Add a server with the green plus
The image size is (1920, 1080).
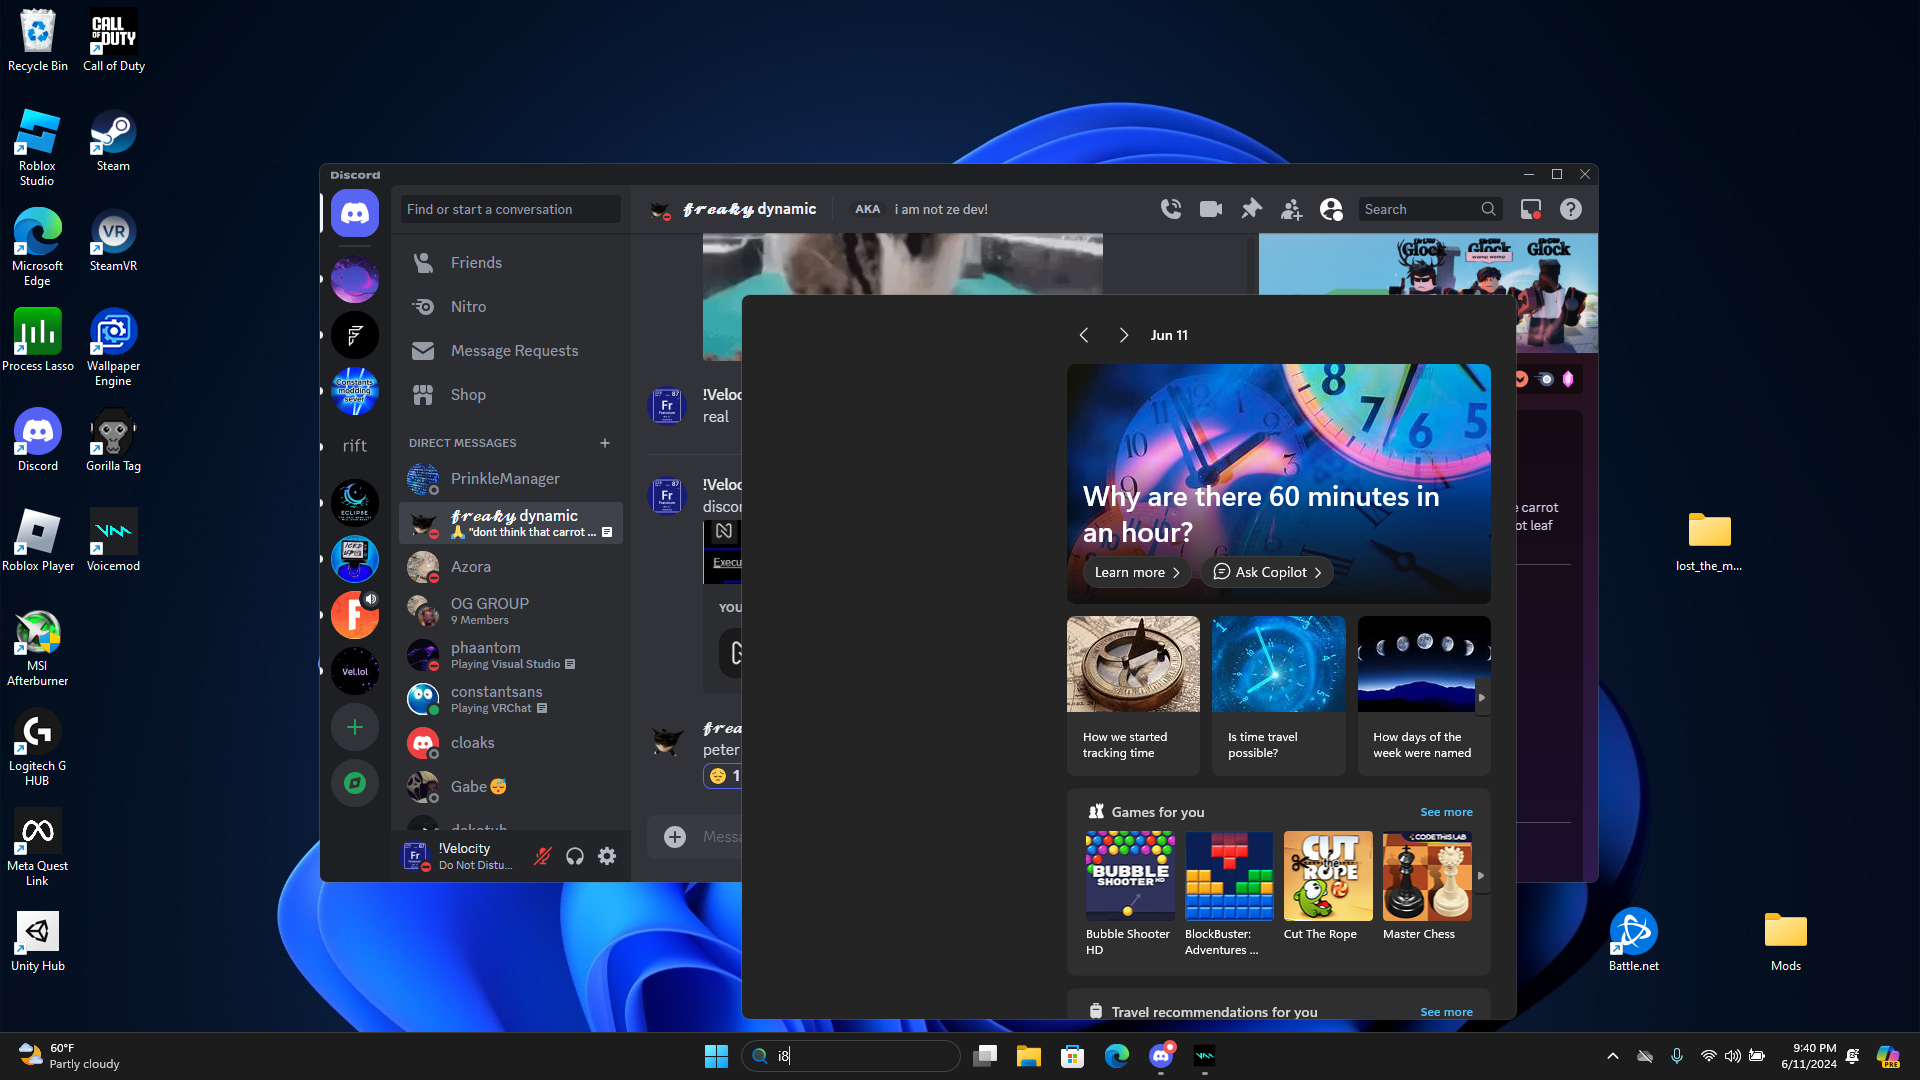coord(354,727)
